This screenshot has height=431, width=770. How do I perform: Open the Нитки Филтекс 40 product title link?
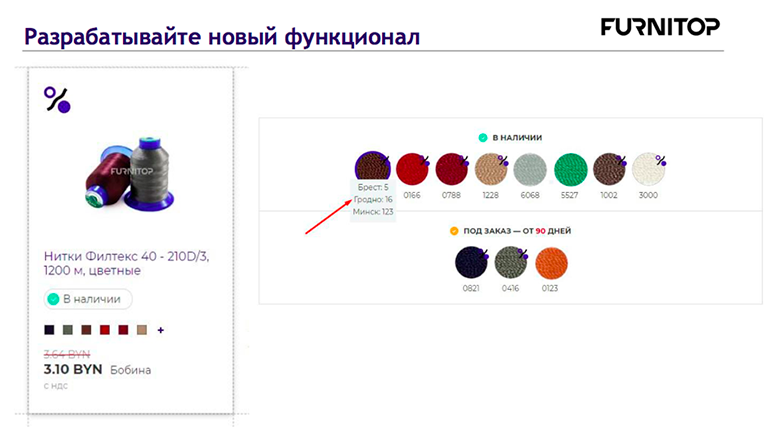point(126,263)
